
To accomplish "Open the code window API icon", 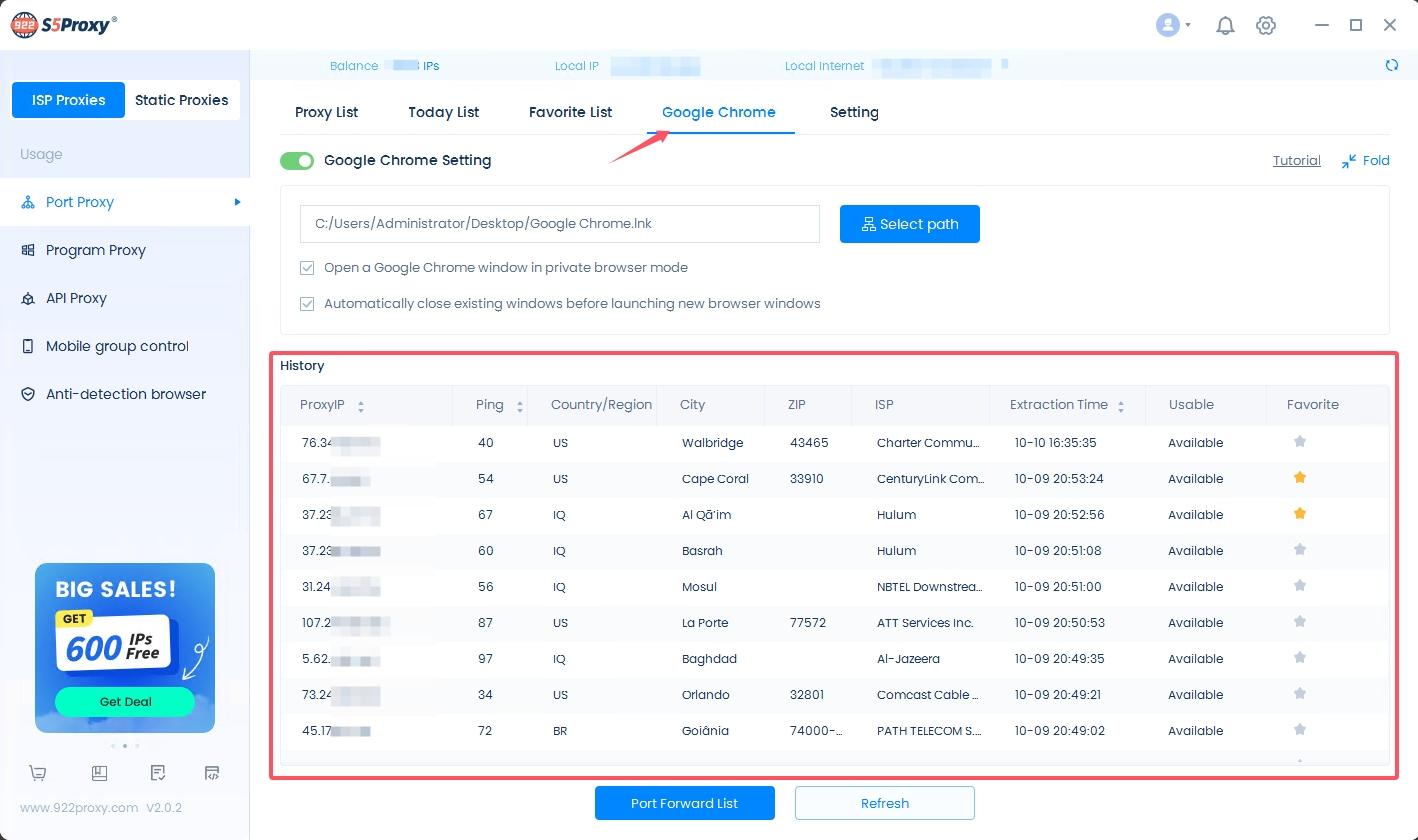I will (x=212, y=773).
